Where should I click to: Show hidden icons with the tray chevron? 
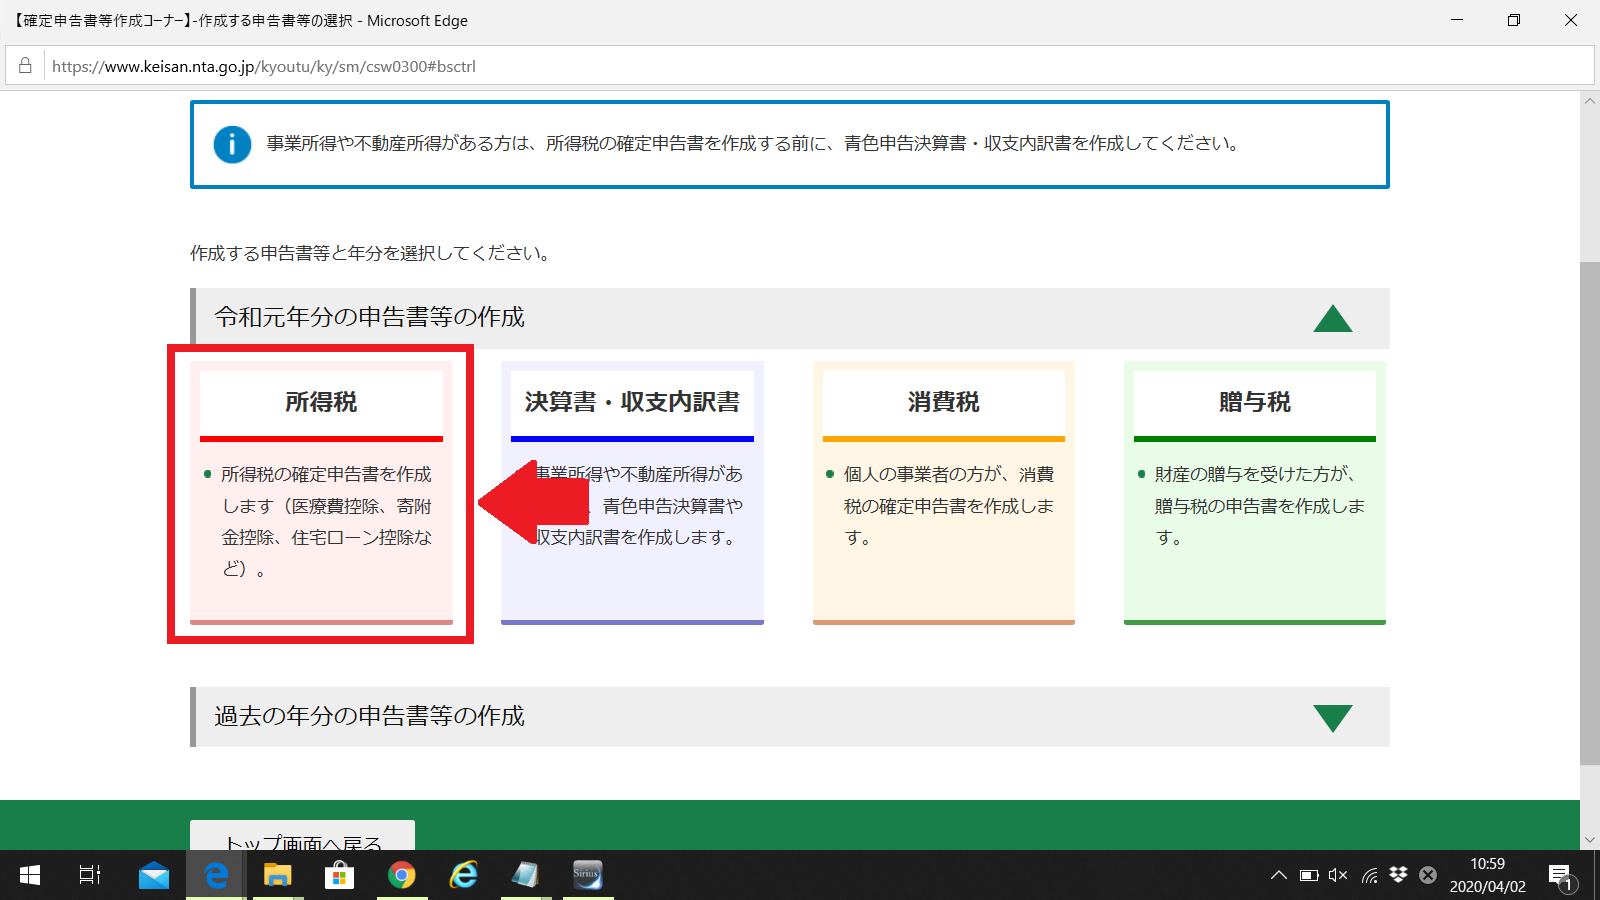coord(1278,875)
